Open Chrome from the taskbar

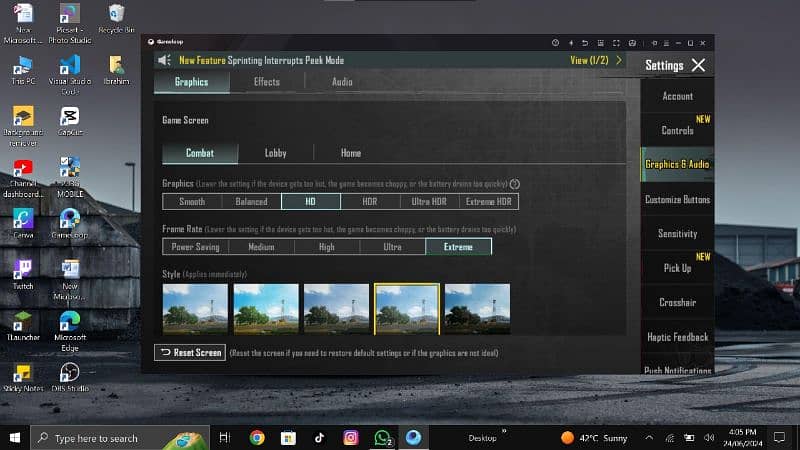coord(257,437)
